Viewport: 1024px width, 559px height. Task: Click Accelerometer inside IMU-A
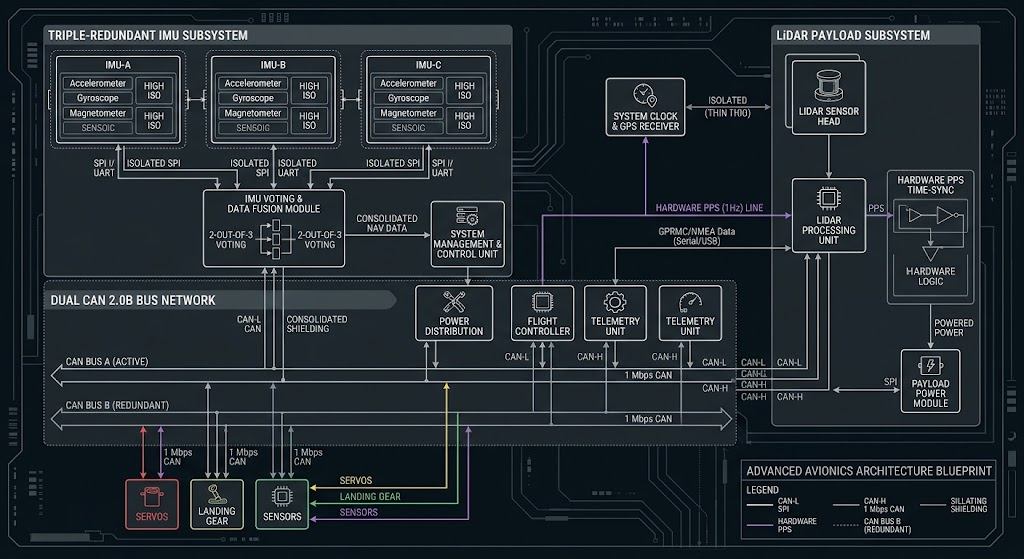coord(97,84)
